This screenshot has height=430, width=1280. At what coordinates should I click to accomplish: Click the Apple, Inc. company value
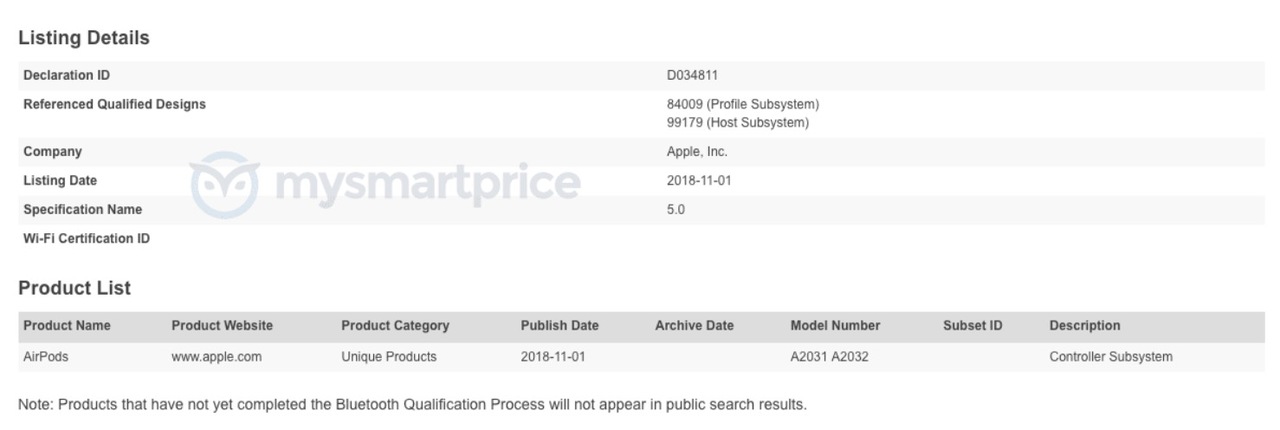pyautogui.click(x=697, y=152)
